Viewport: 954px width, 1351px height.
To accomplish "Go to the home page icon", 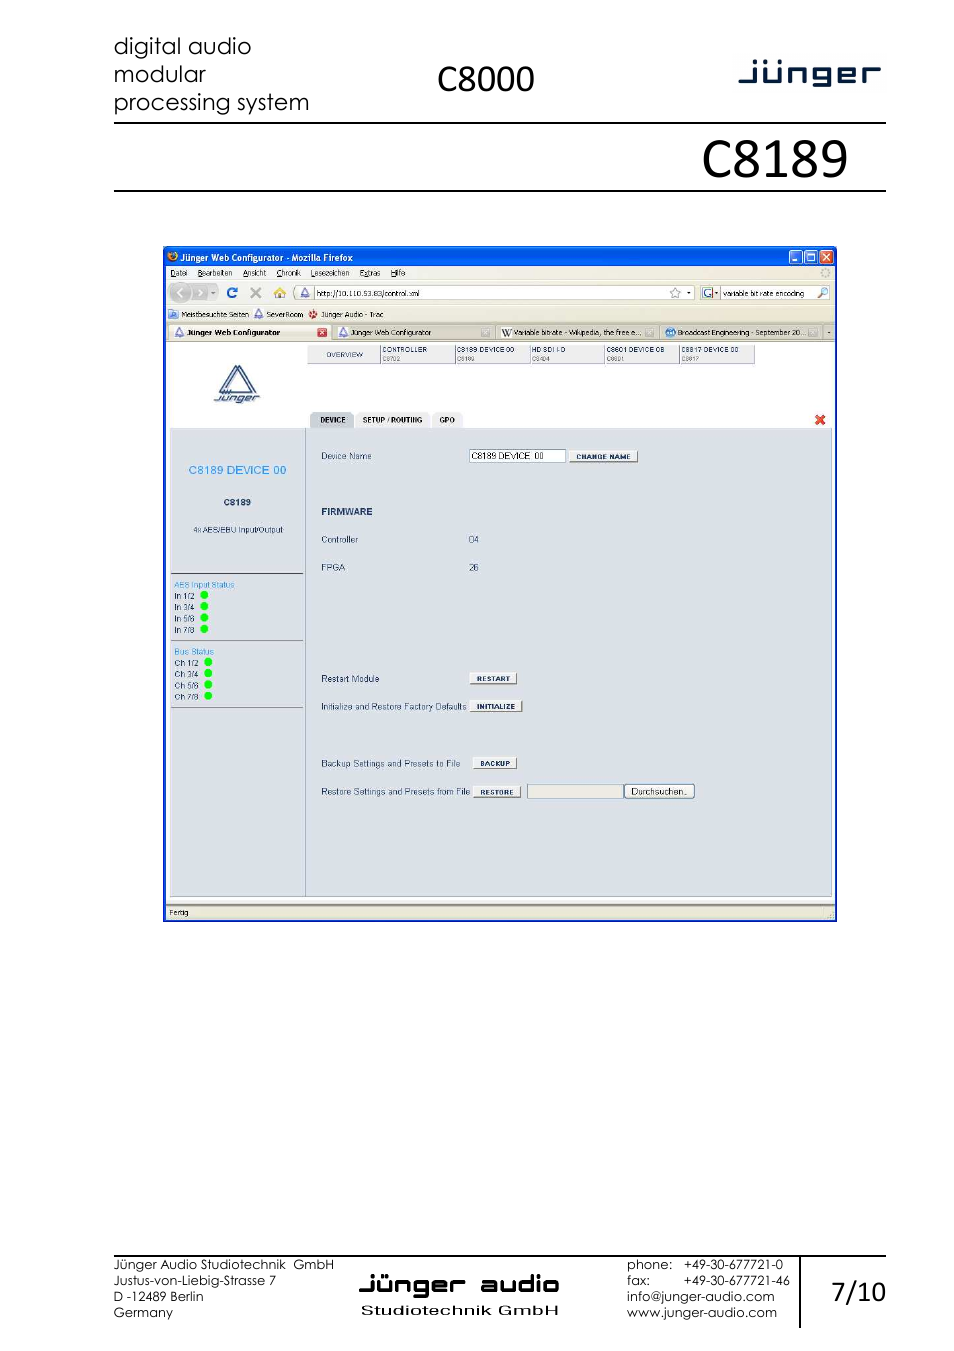I will (x=280, y=293).
